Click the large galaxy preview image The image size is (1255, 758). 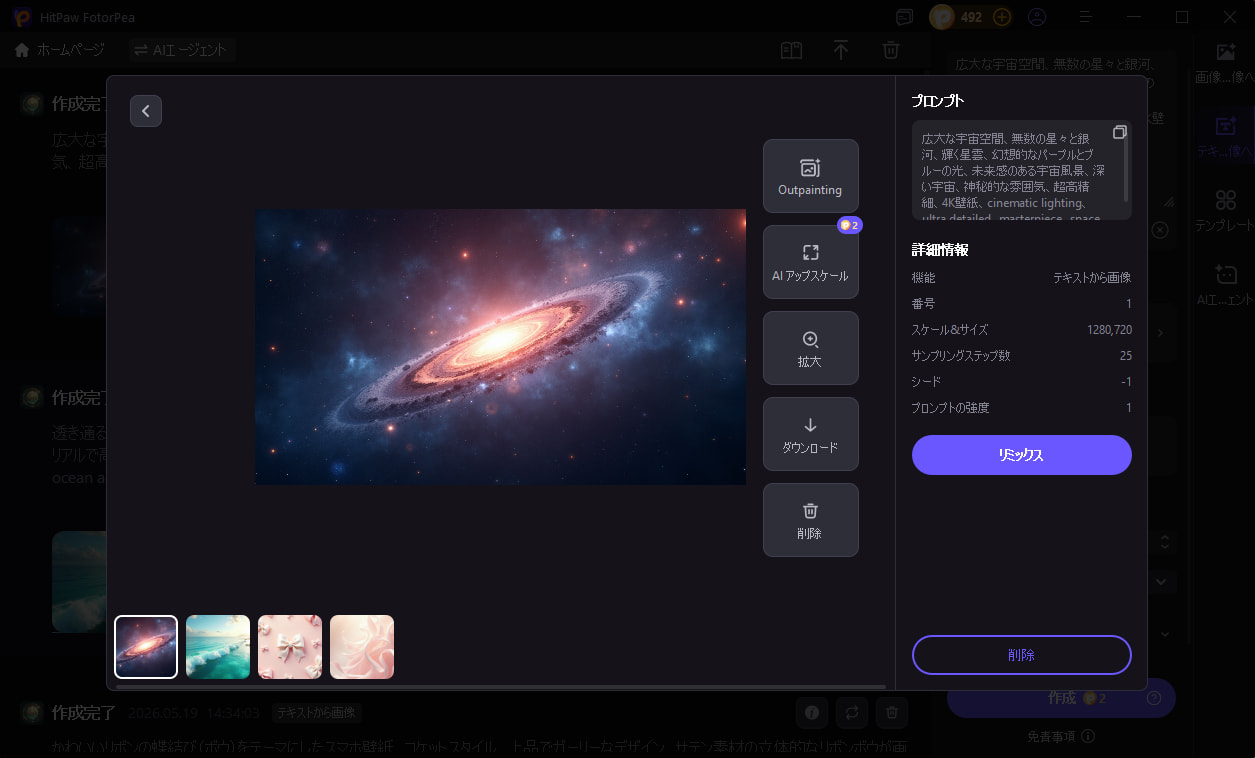pos(500,347)
